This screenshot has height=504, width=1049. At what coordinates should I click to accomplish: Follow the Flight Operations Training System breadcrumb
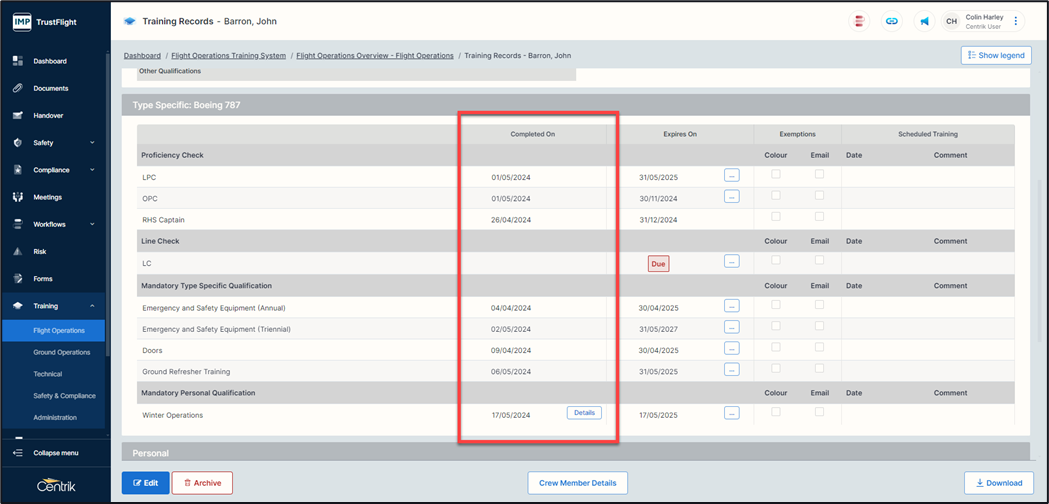click(x=228, y=56)
